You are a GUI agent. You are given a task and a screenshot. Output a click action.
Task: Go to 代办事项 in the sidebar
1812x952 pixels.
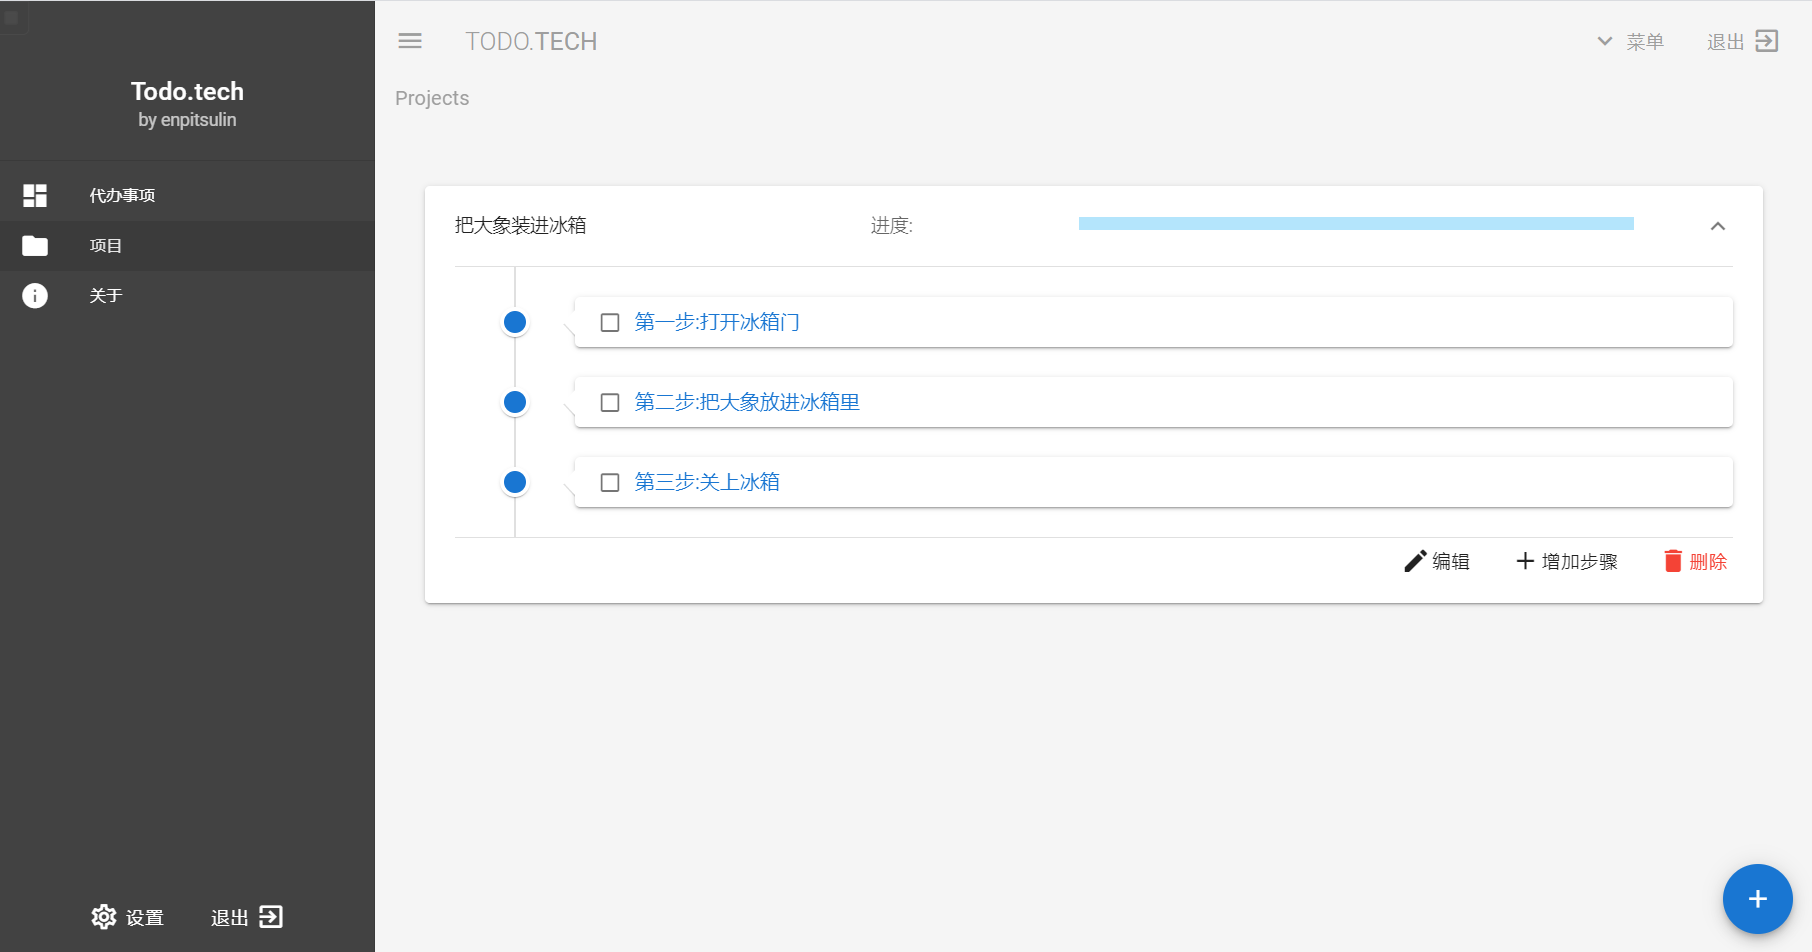(187, 195)
